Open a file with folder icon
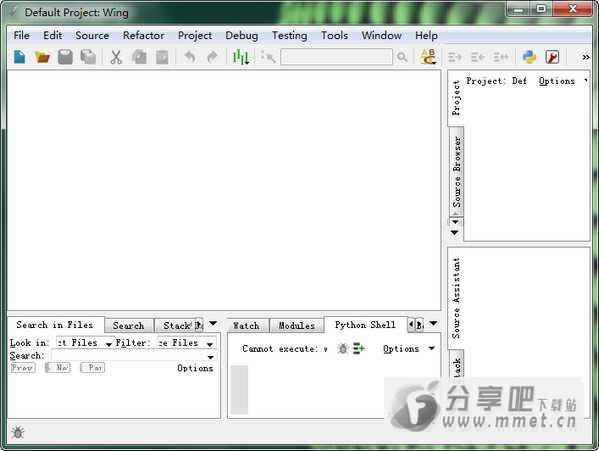Screen dimensions: 599x451 point(42,57)
